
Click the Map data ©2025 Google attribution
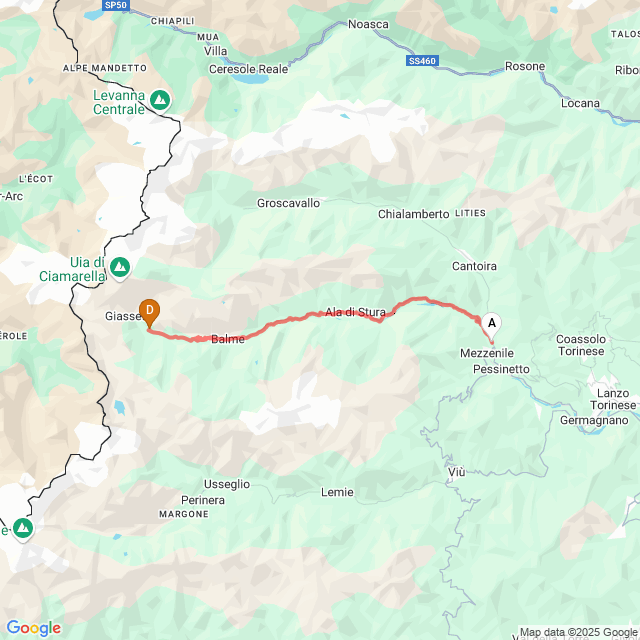coord(578,632)
